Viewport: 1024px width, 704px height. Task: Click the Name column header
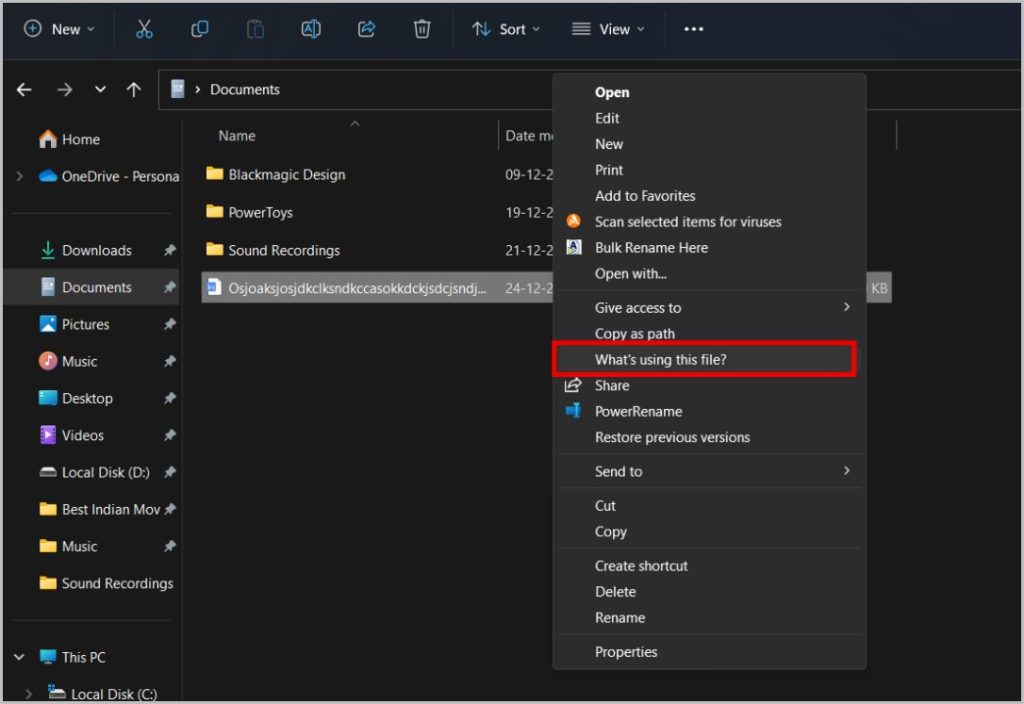(x=237, y=136)
